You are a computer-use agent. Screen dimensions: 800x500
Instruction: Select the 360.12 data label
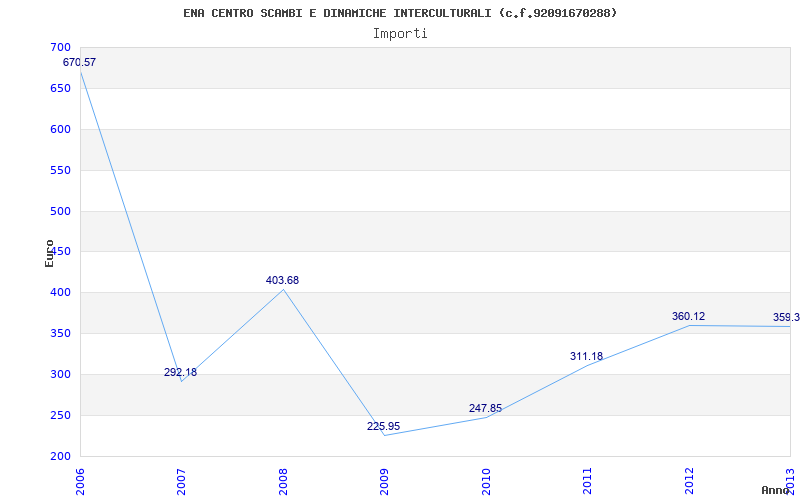[x=688, y=316]
